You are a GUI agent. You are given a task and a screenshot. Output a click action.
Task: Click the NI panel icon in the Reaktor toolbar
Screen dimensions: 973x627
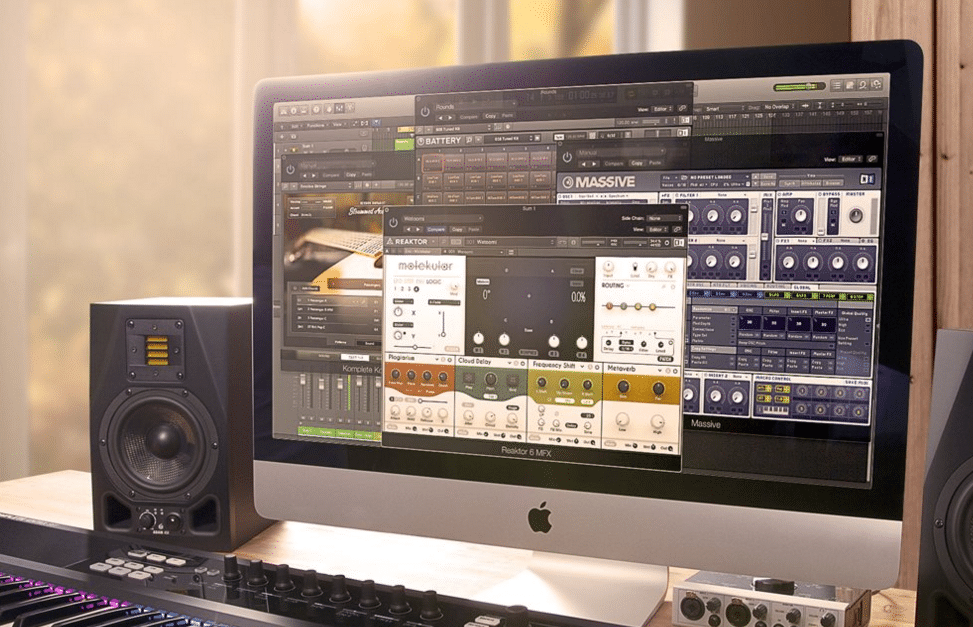click(679, 242)
